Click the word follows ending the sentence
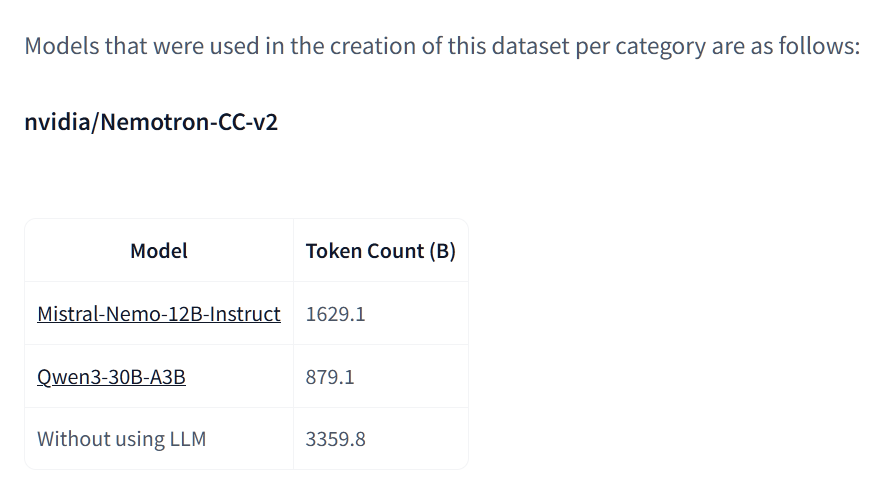The width and height of the screenshot is (886, 489). pos(819,46)
